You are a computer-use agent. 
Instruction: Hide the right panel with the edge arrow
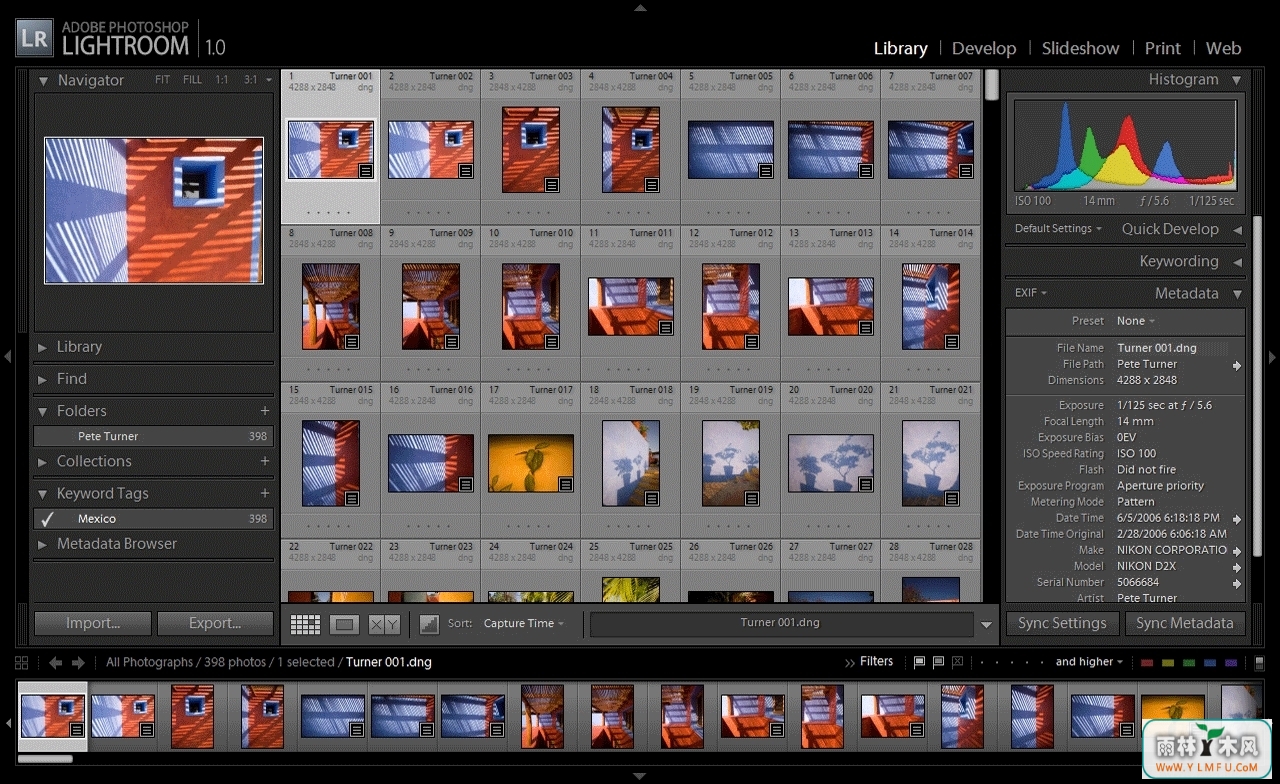[x=1272, y=356]
